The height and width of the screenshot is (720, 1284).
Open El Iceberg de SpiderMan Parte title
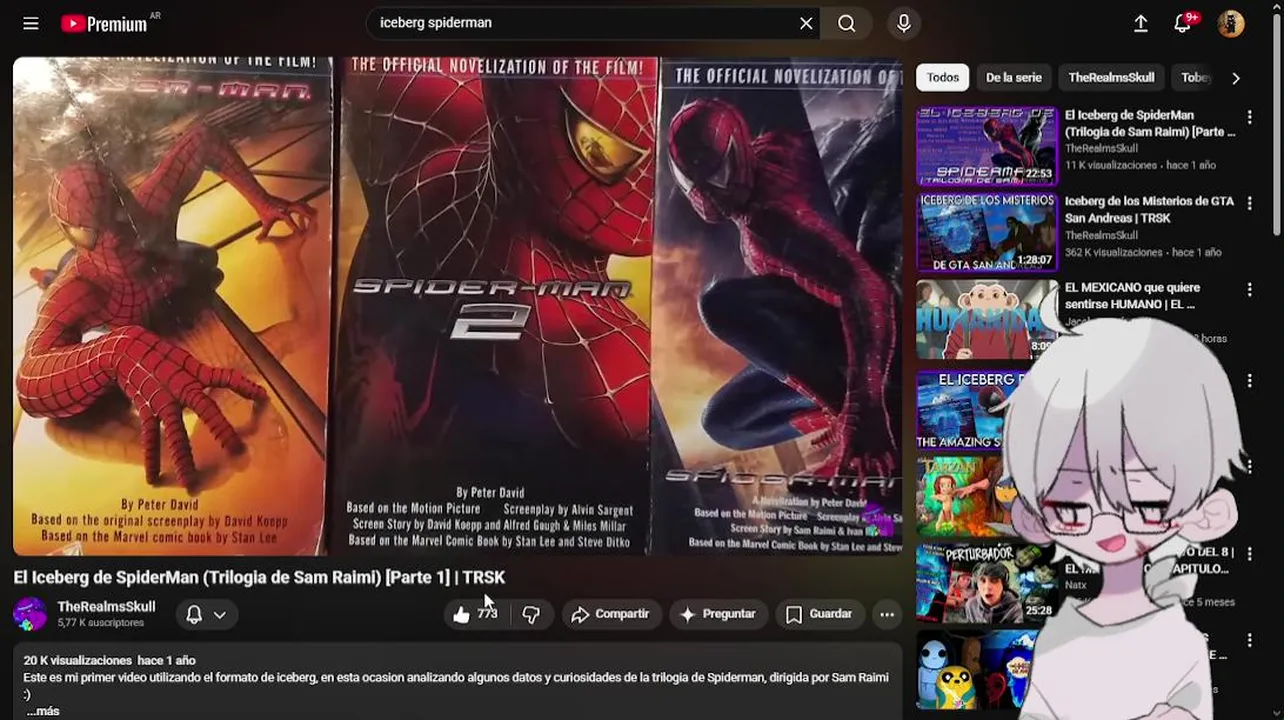[1150, 123]
